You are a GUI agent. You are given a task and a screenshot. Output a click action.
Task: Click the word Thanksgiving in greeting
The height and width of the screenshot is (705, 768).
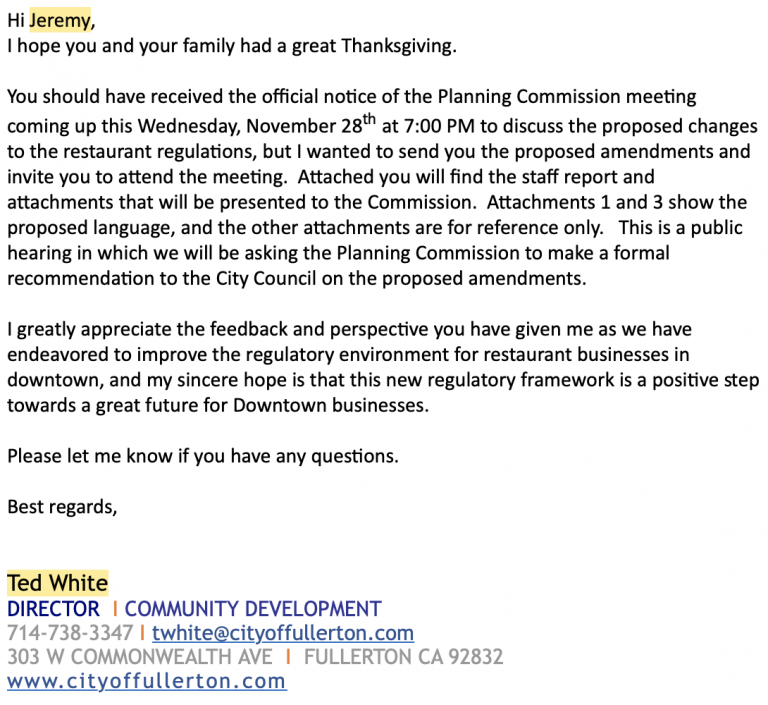pyautogui.click(x=399, y=46)
